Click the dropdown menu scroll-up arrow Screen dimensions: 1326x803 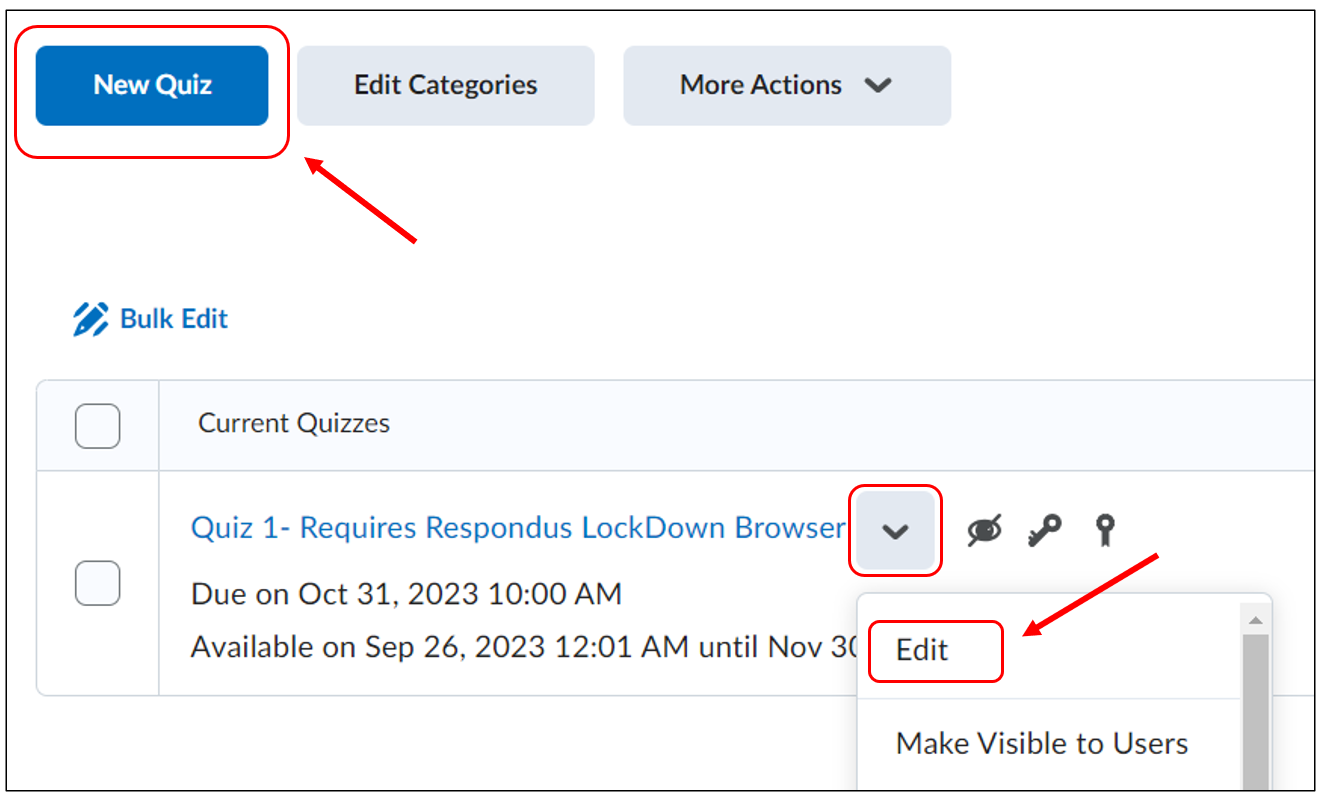1255,620
